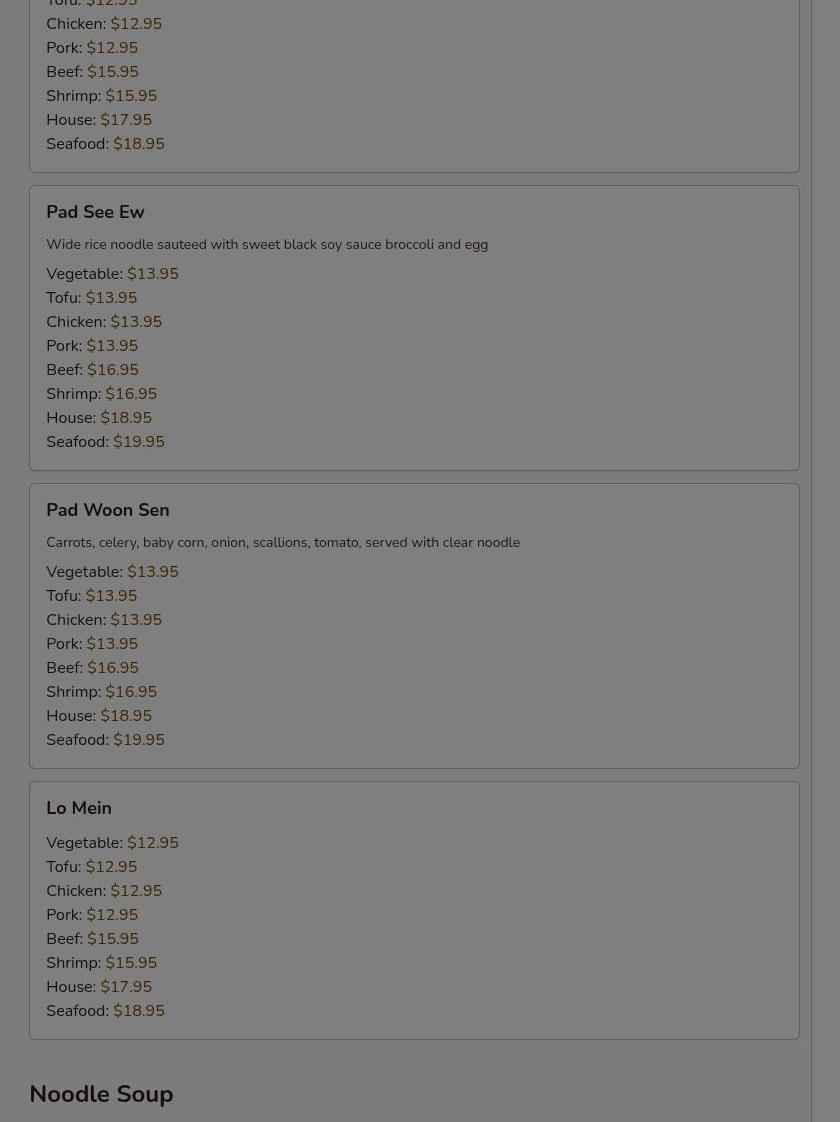This screenshot has height=1122, width=840.
Task: Choose Pad Woon Sen Tofu $13.95
Action: [x=92, y=595]
